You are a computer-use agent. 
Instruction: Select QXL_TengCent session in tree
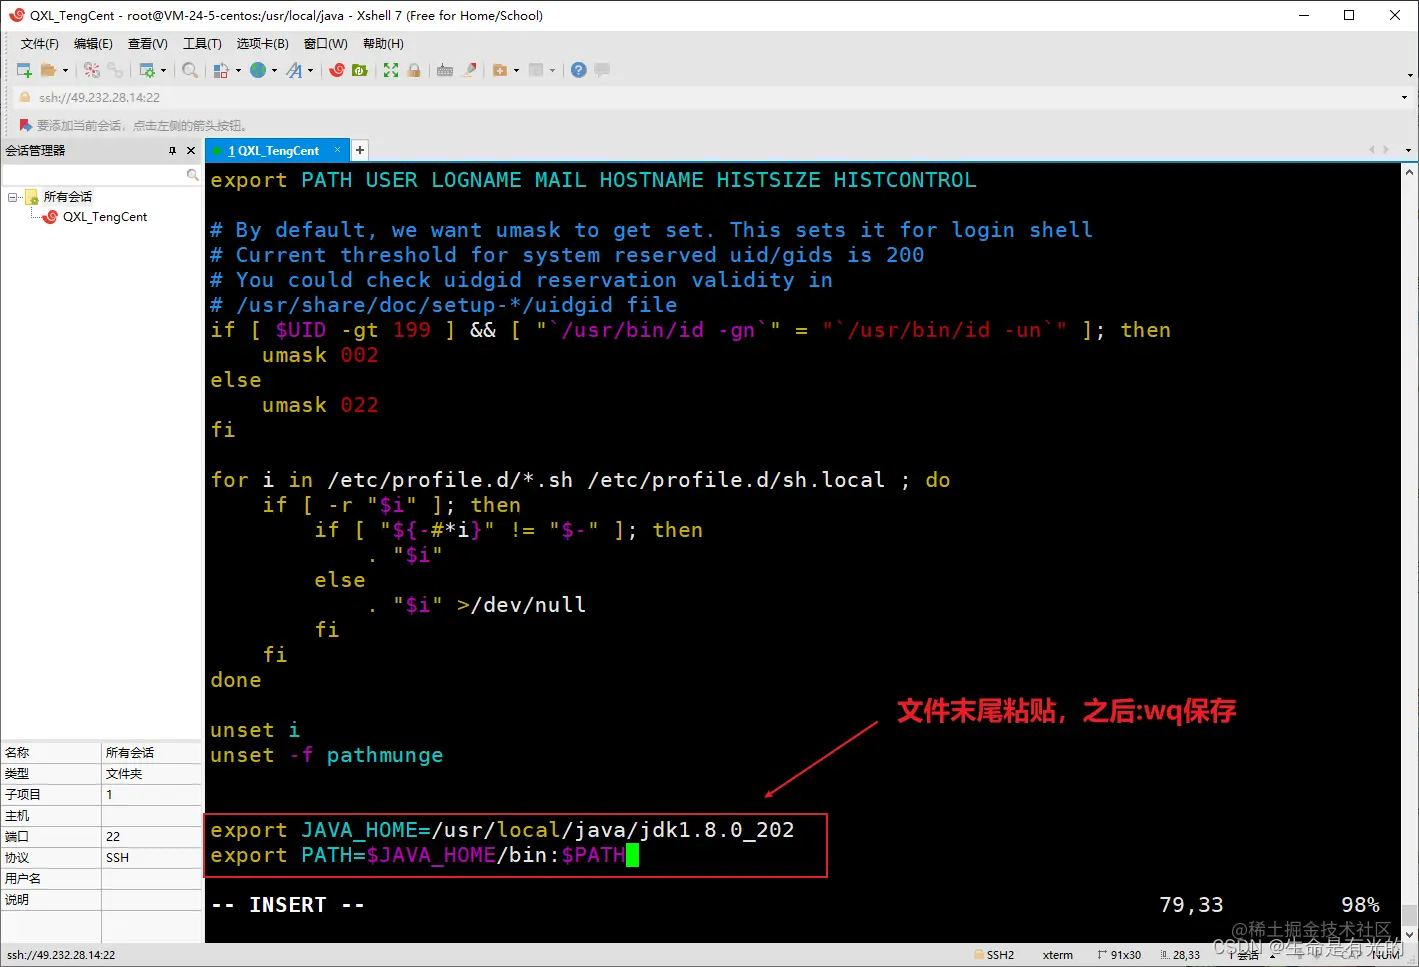(104, 217)
